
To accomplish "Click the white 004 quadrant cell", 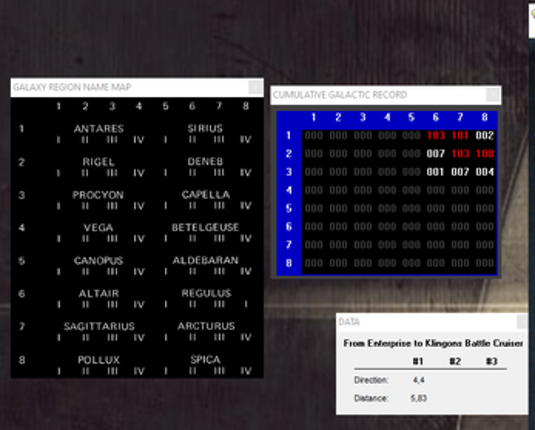I will click(485, 172).
